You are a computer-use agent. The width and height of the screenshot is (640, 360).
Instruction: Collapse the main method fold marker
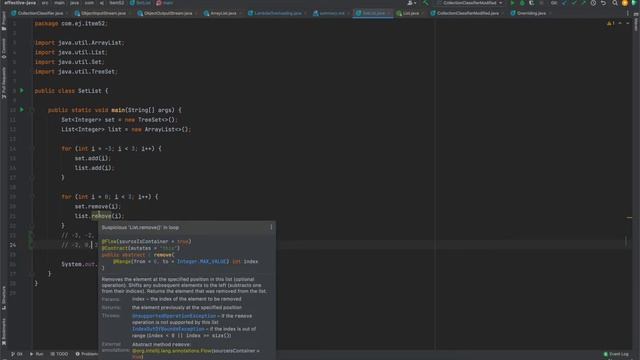coord(31,110)
